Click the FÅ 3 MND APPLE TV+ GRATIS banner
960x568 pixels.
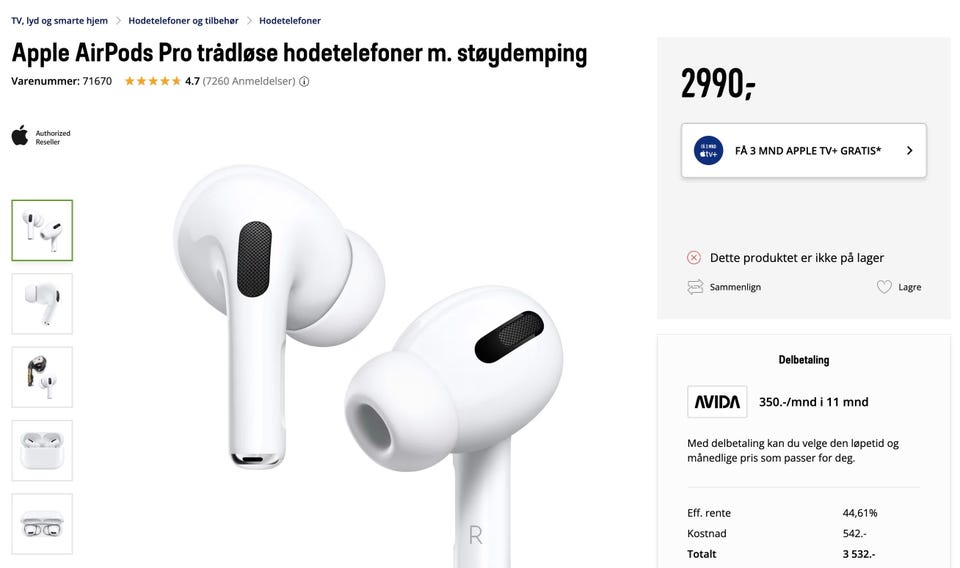coord(804,151)
